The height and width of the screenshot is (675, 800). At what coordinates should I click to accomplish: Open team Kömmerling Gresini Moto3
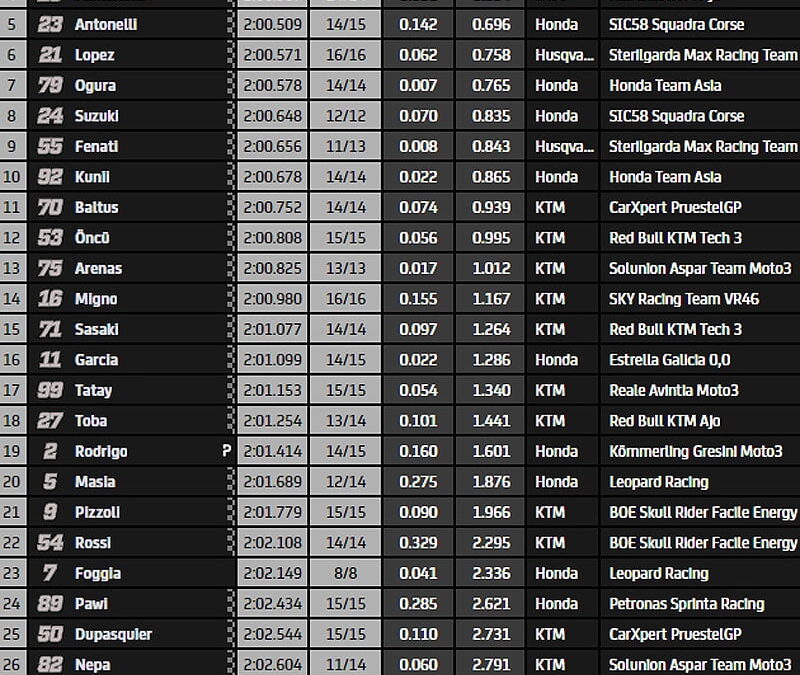pos(695,451)
